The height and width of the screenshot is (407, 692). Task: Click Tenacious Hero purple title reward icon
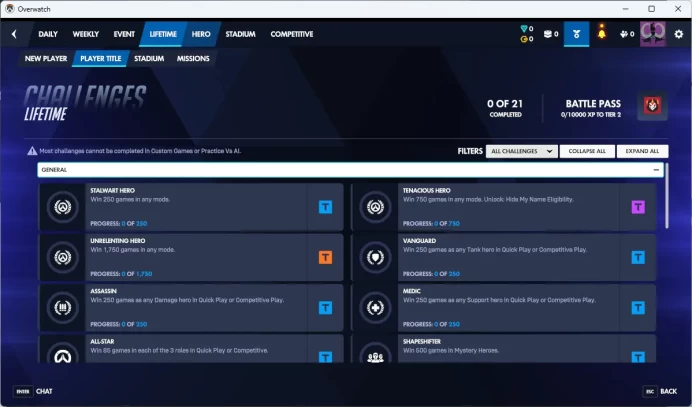pyautogui.click(x=638, y=207)
